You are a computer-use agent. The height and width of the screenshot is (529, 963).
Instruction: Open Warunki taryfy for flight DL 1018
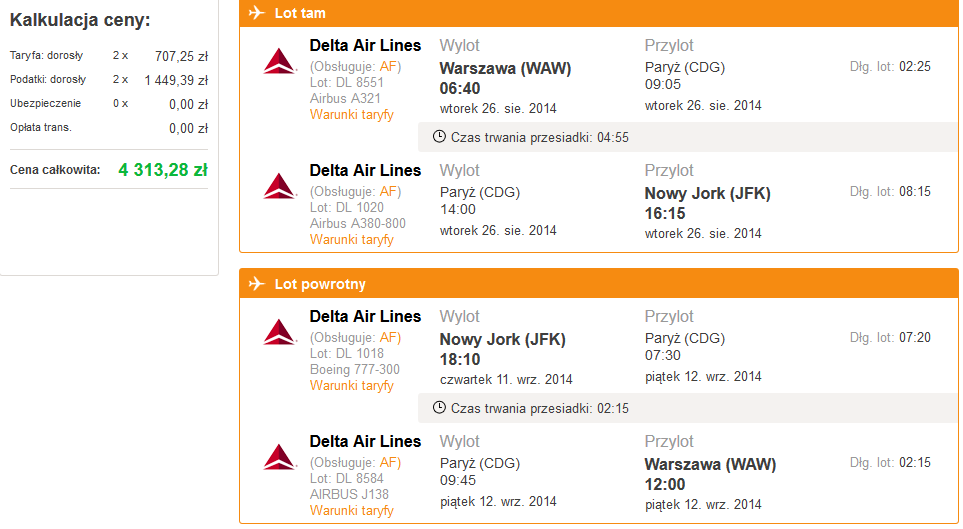pos(351,386)
